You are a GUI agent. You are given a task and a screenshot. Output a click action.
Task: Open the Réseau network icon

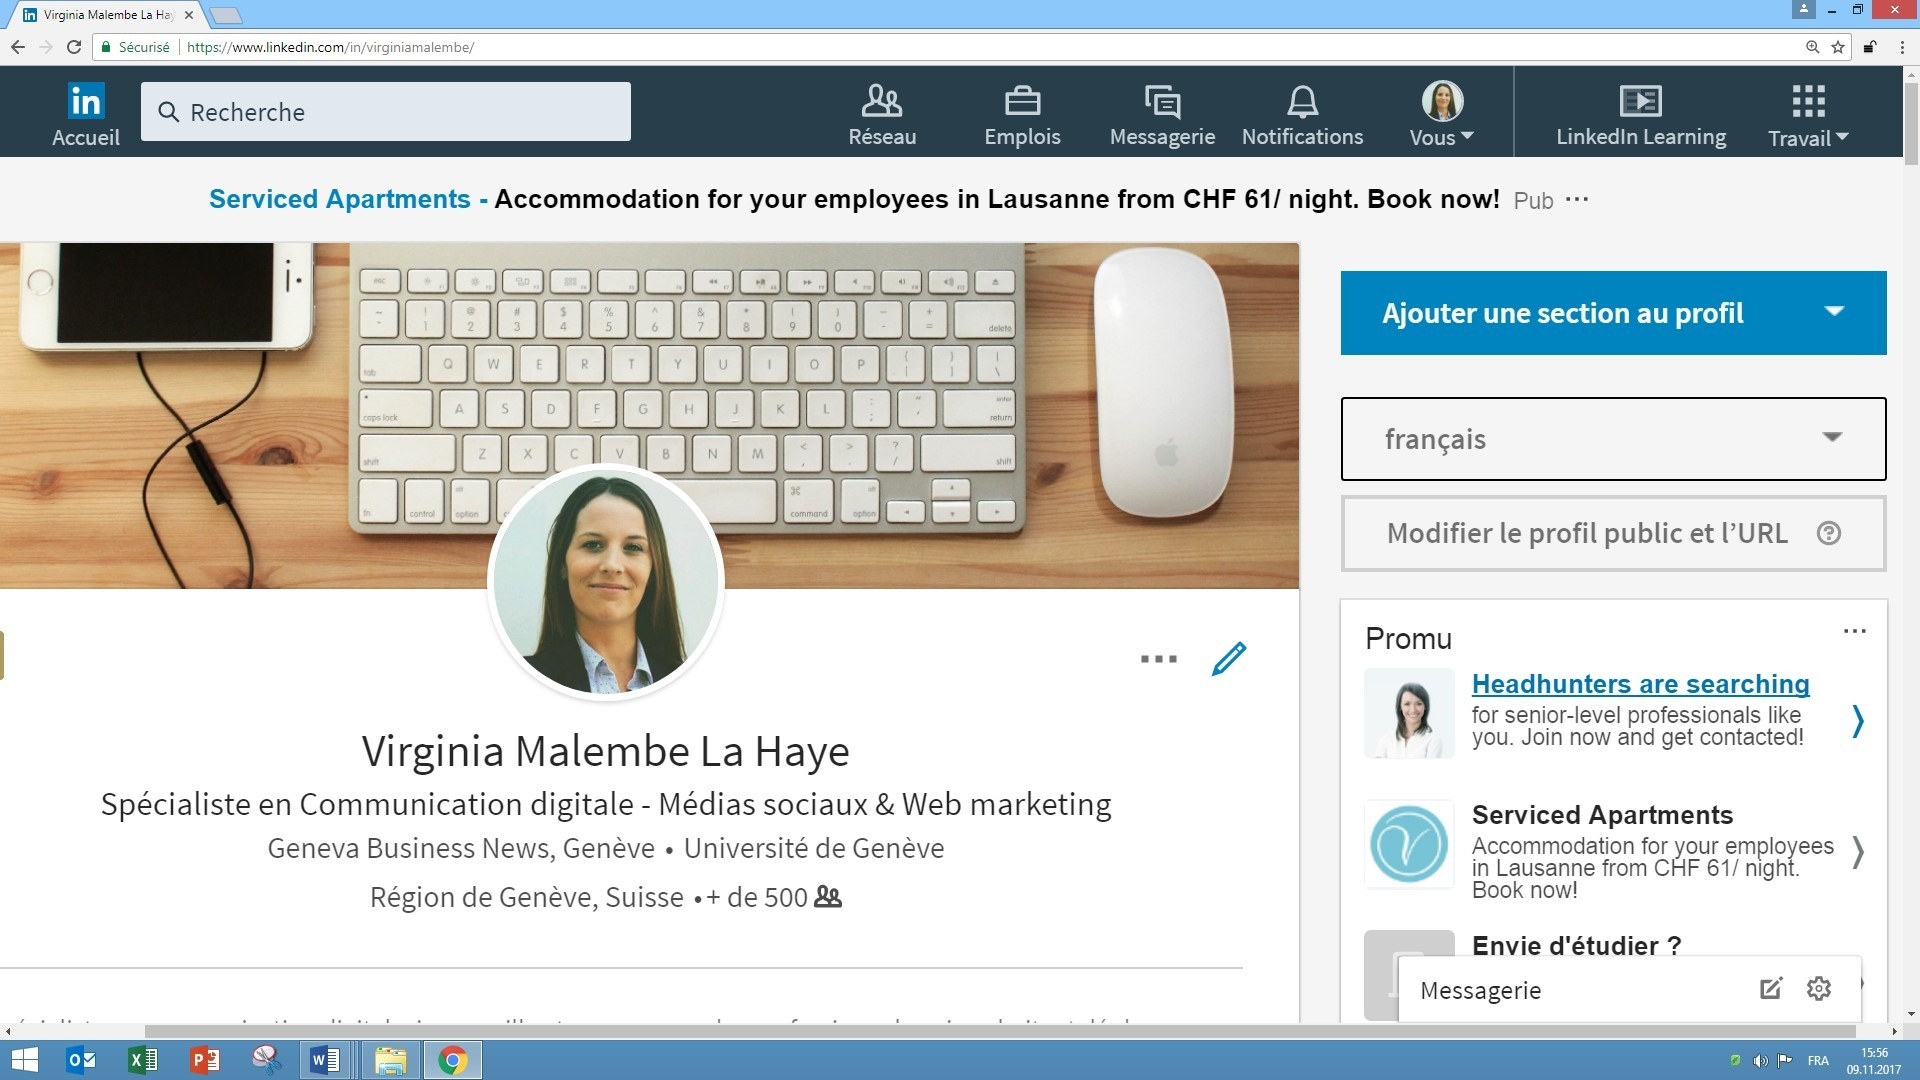click(881, 114)
